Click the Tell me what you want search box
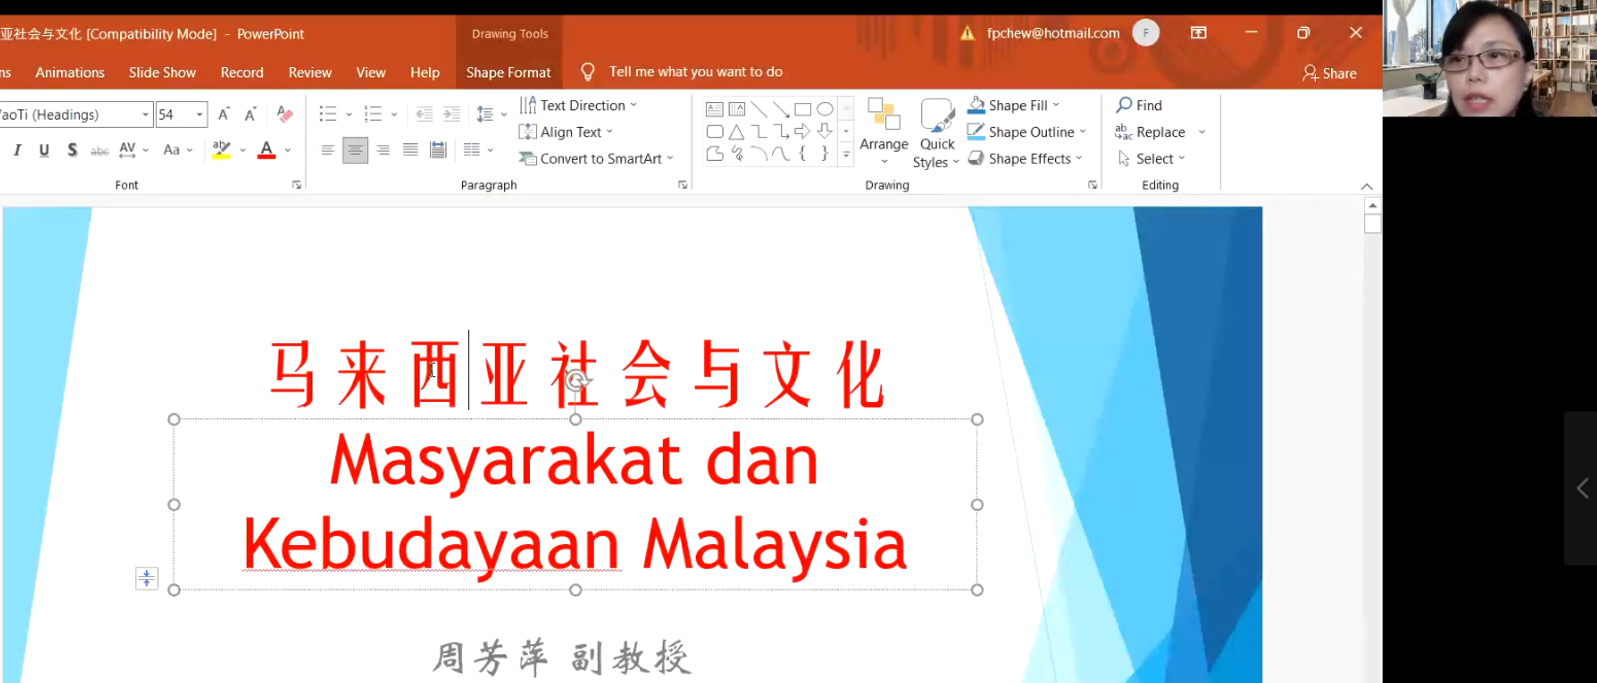The width and height of the screenshot is (1597, 683). pyautogui.click(x=695, y=72)
